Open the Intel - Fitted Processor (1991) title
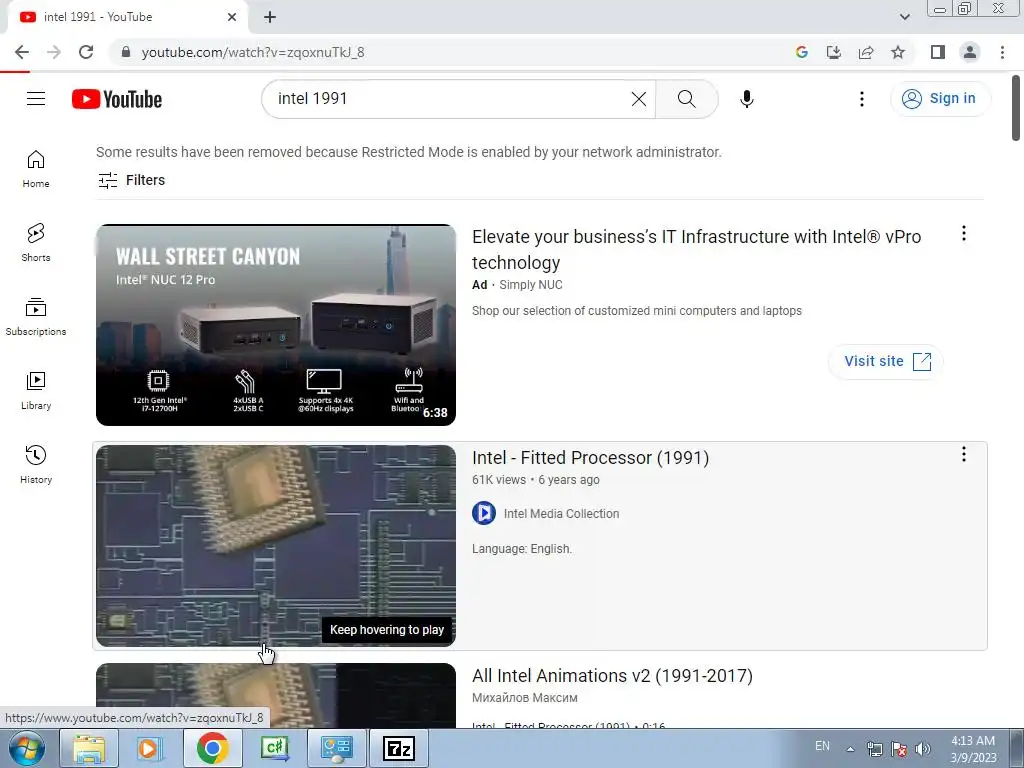The width and height of the screenshot is (1024, 768). coord(590,458)
